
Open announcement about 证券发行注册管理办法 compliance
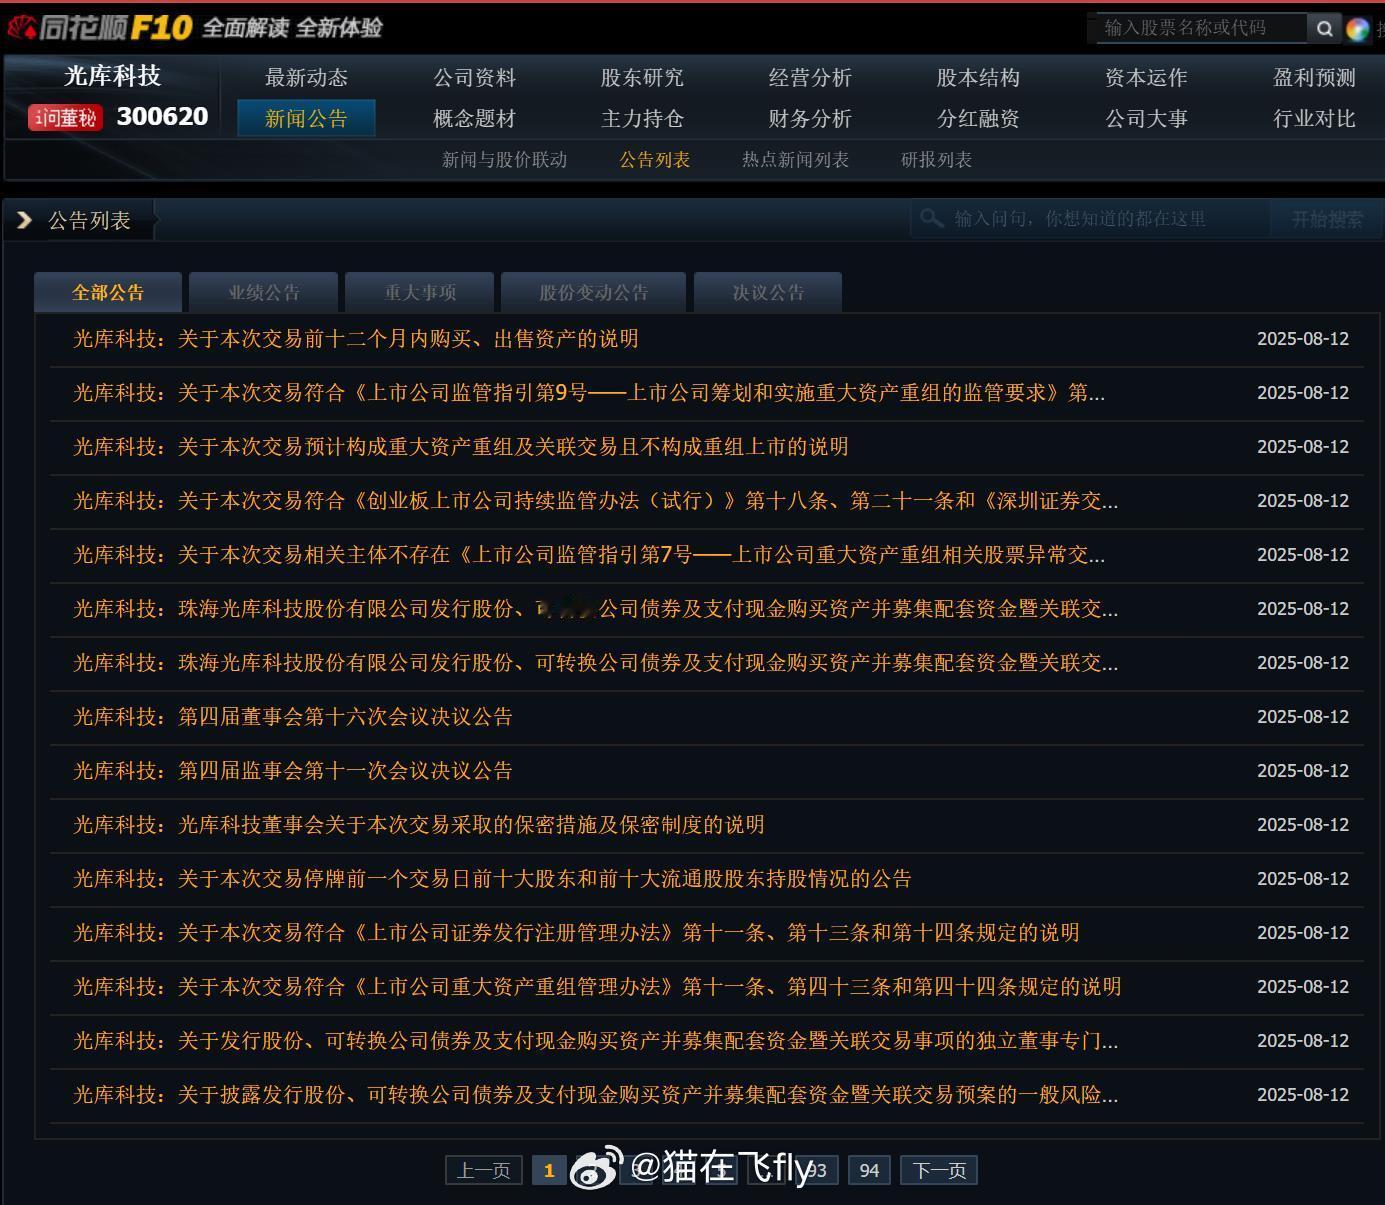[576, 933]
